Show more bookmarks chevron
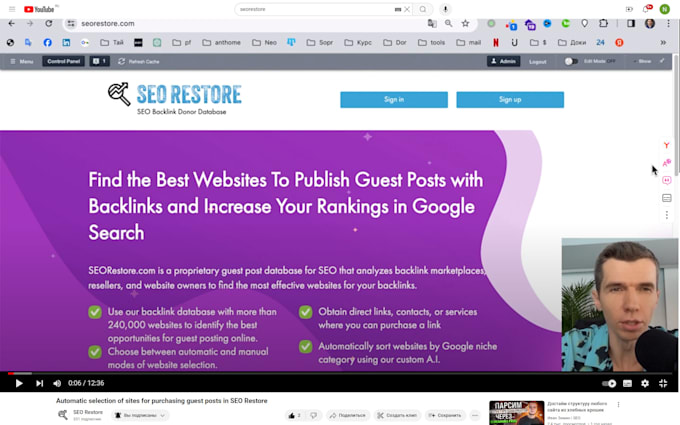Screen dimensions: 680x425 point(663,42)
